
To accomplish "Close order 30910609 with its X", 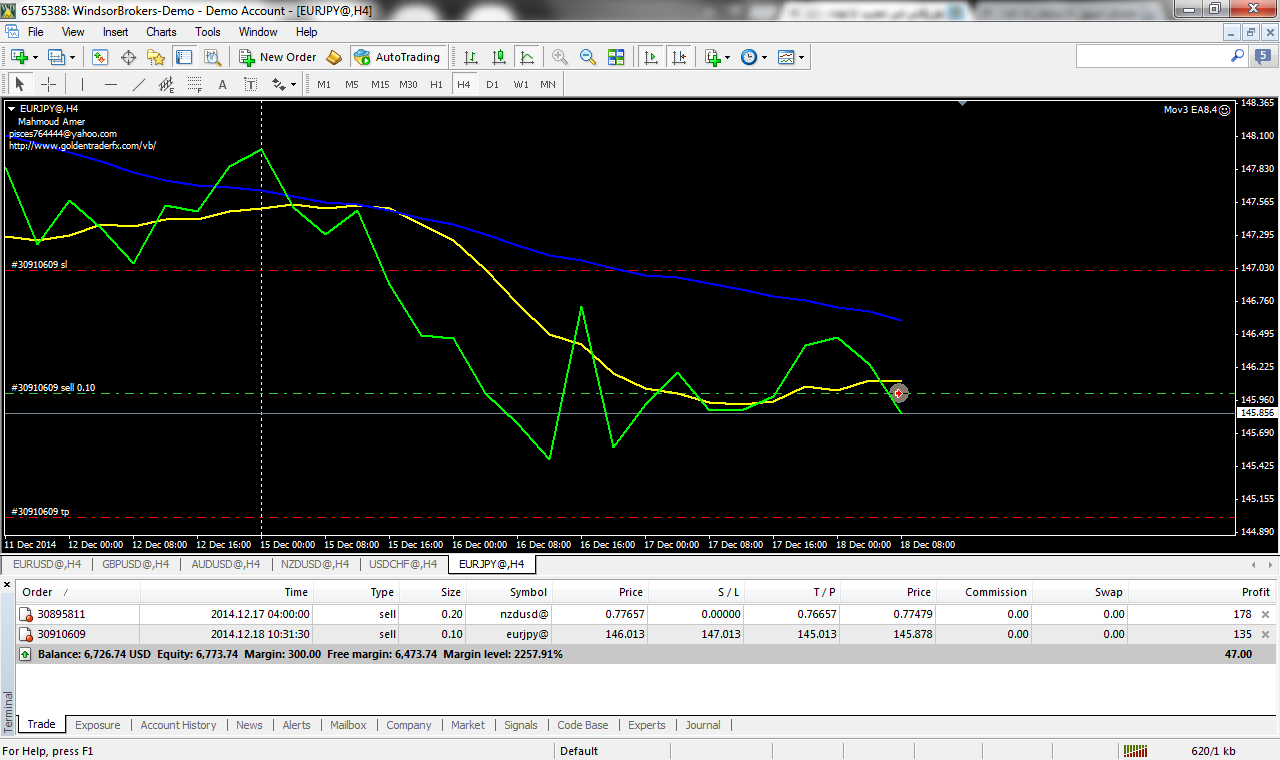I will point(1266,634).
